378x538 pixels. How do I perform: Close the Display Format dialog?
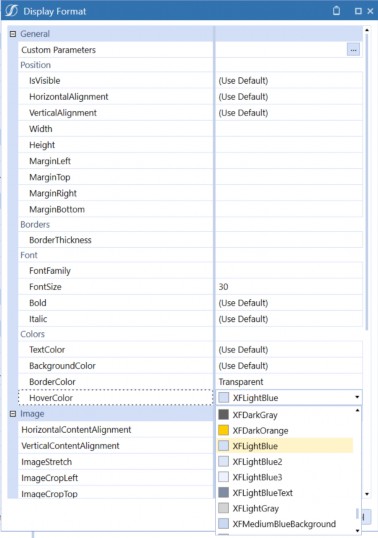(x=370, y=11)
